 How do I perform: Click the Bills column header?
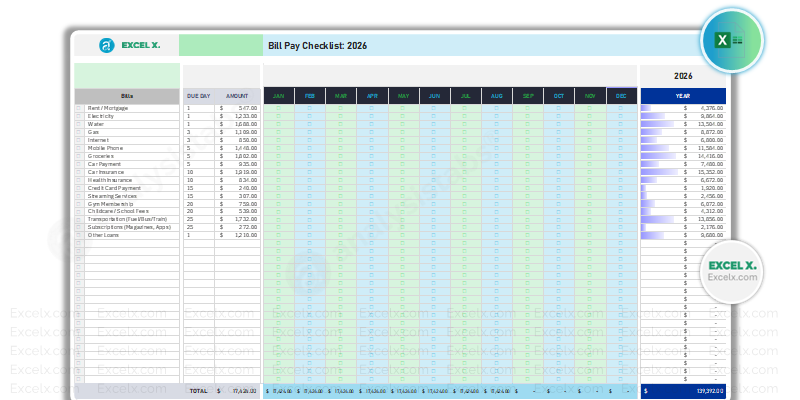tap(127, 96)
